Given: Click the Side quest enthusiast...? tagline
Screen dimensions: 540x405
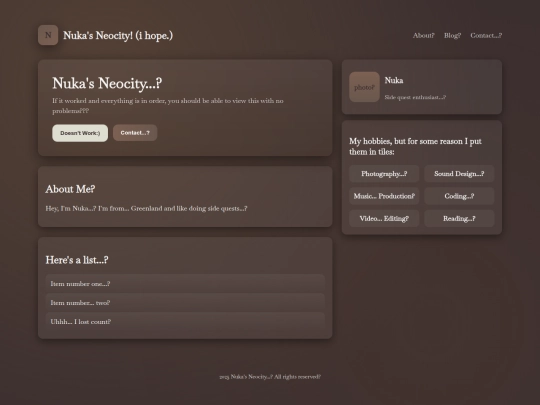Looking at the screenshot, I should (x=415, y=97).
